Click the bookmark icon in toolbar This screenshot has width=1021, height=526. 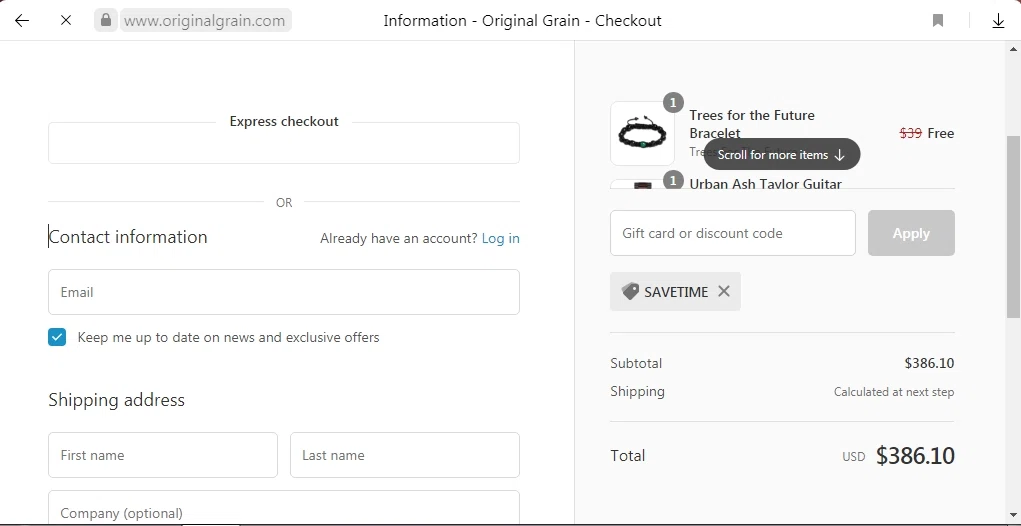(x=938, y=20)
